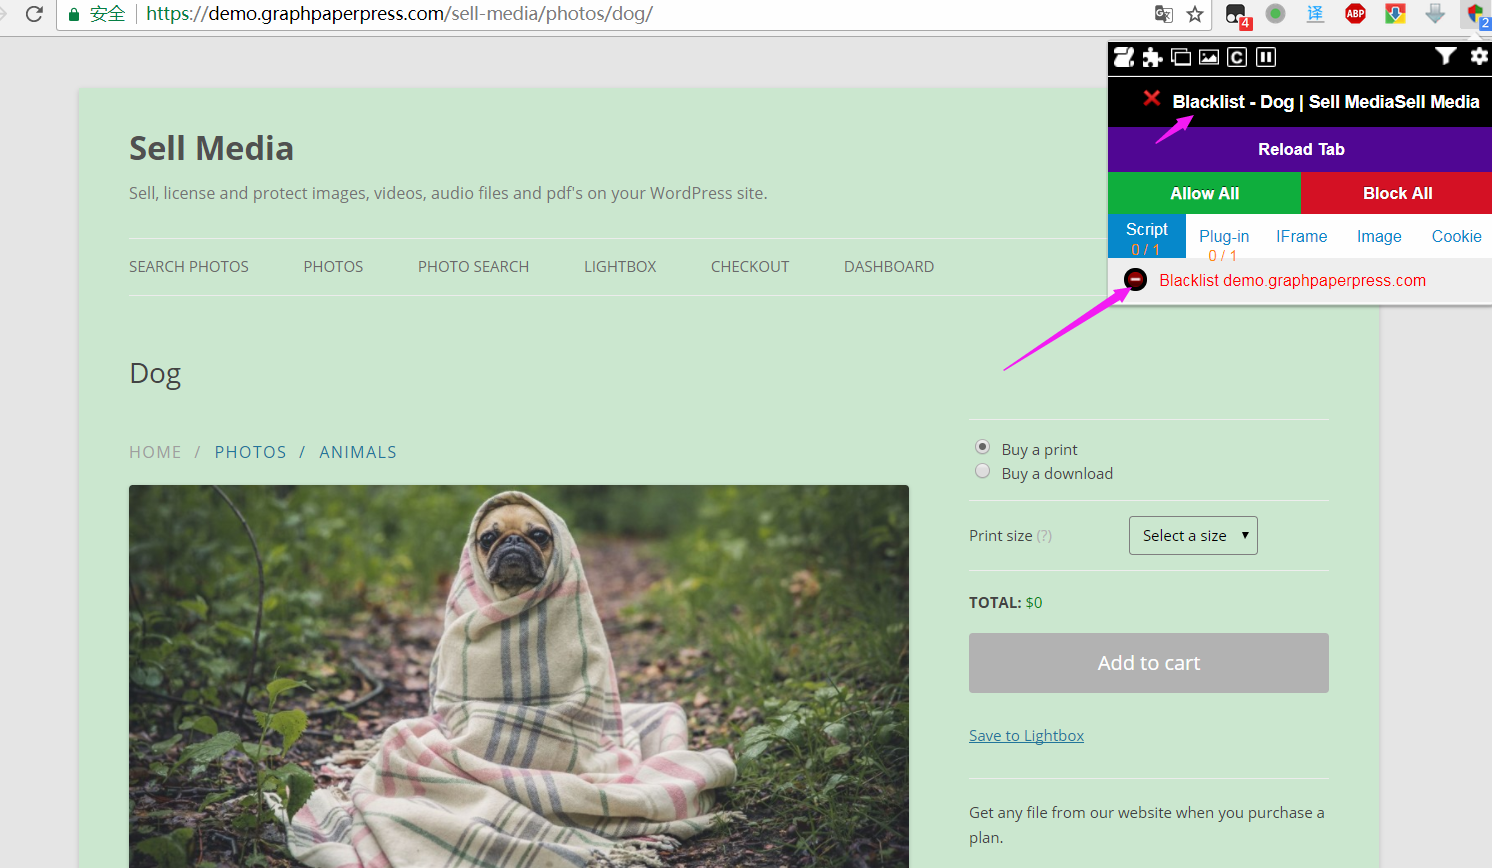
Task: Select the Script filter icon in extension toolbar
Action: (x=1123, y=57)
